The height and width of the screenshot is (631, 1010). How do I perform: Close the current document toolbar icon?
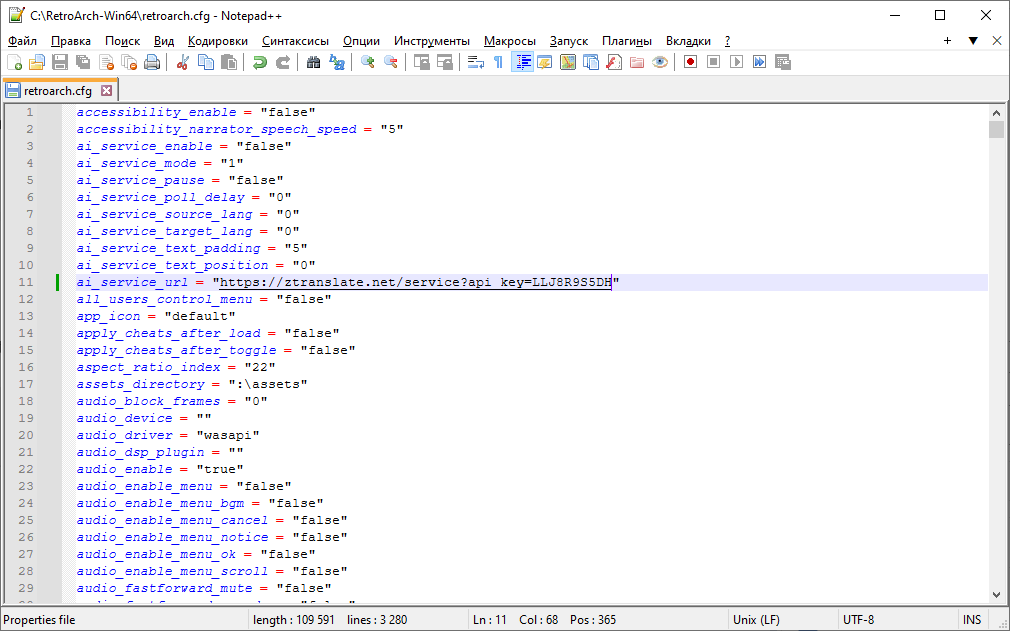pos(106,62)
